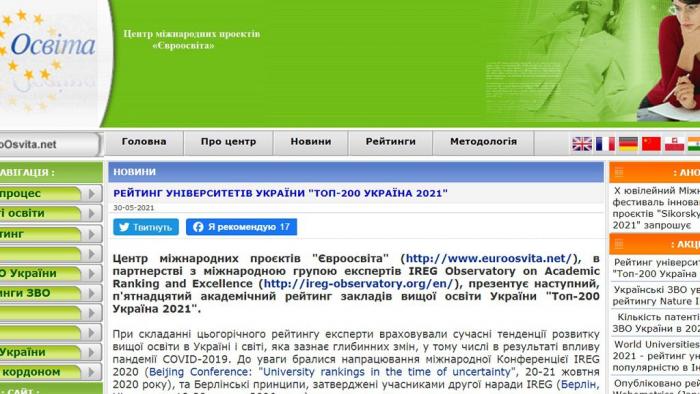The image size is (700, 394).
Task: Expand the sidebar item ending in тинг
Action: pyautogui.click(x=51, y=234)
